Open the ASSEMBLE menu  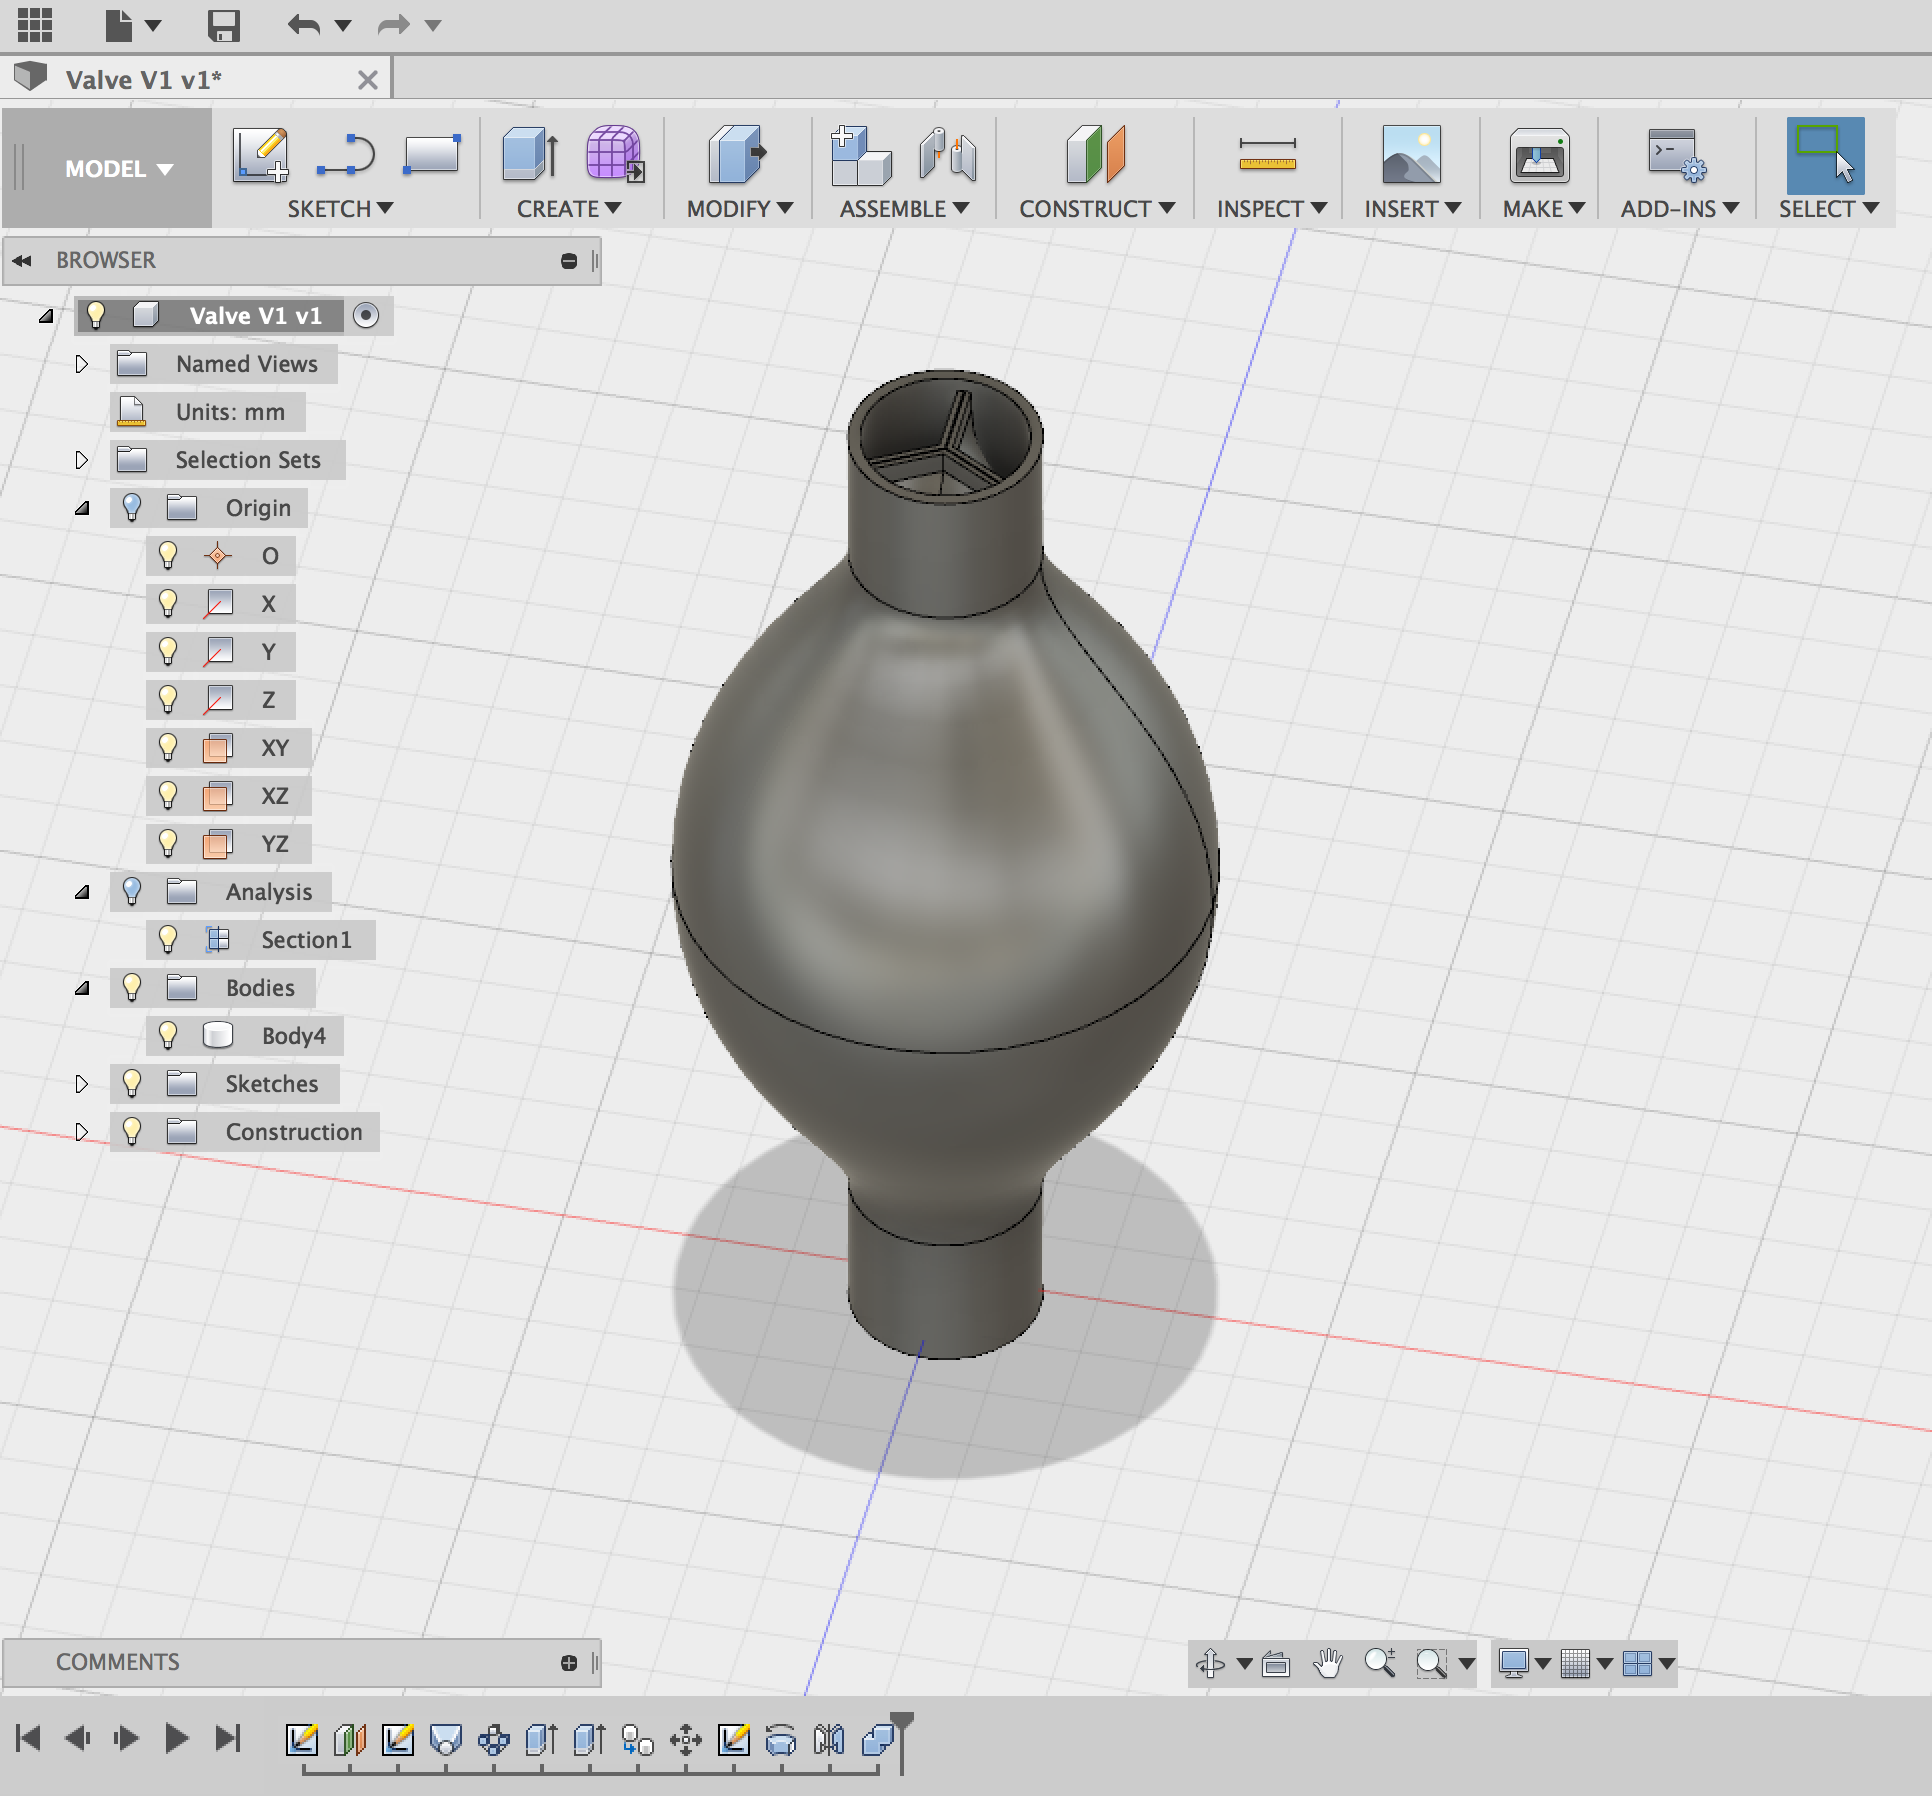tap(904, 209)
